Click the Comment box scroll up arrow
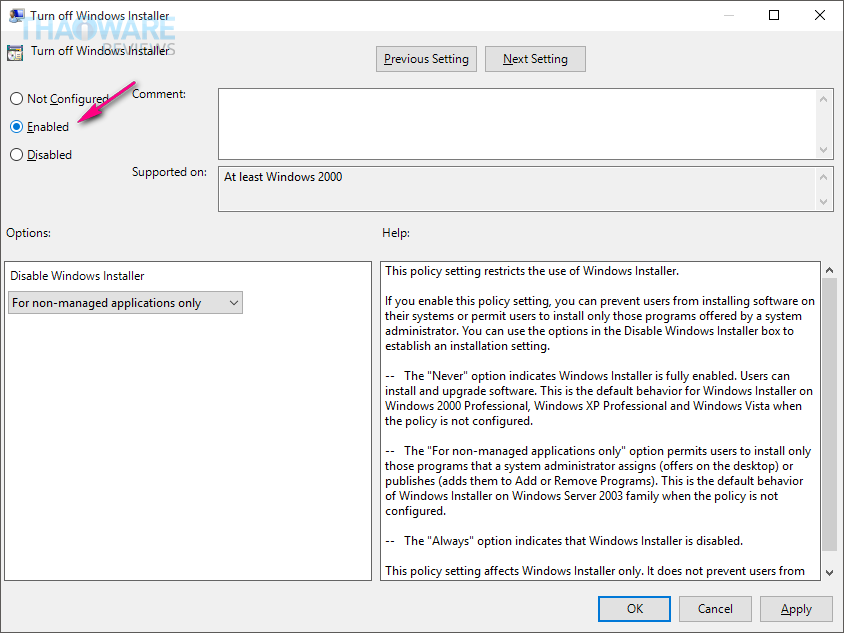The image size is (844, 633). [823, 99]
